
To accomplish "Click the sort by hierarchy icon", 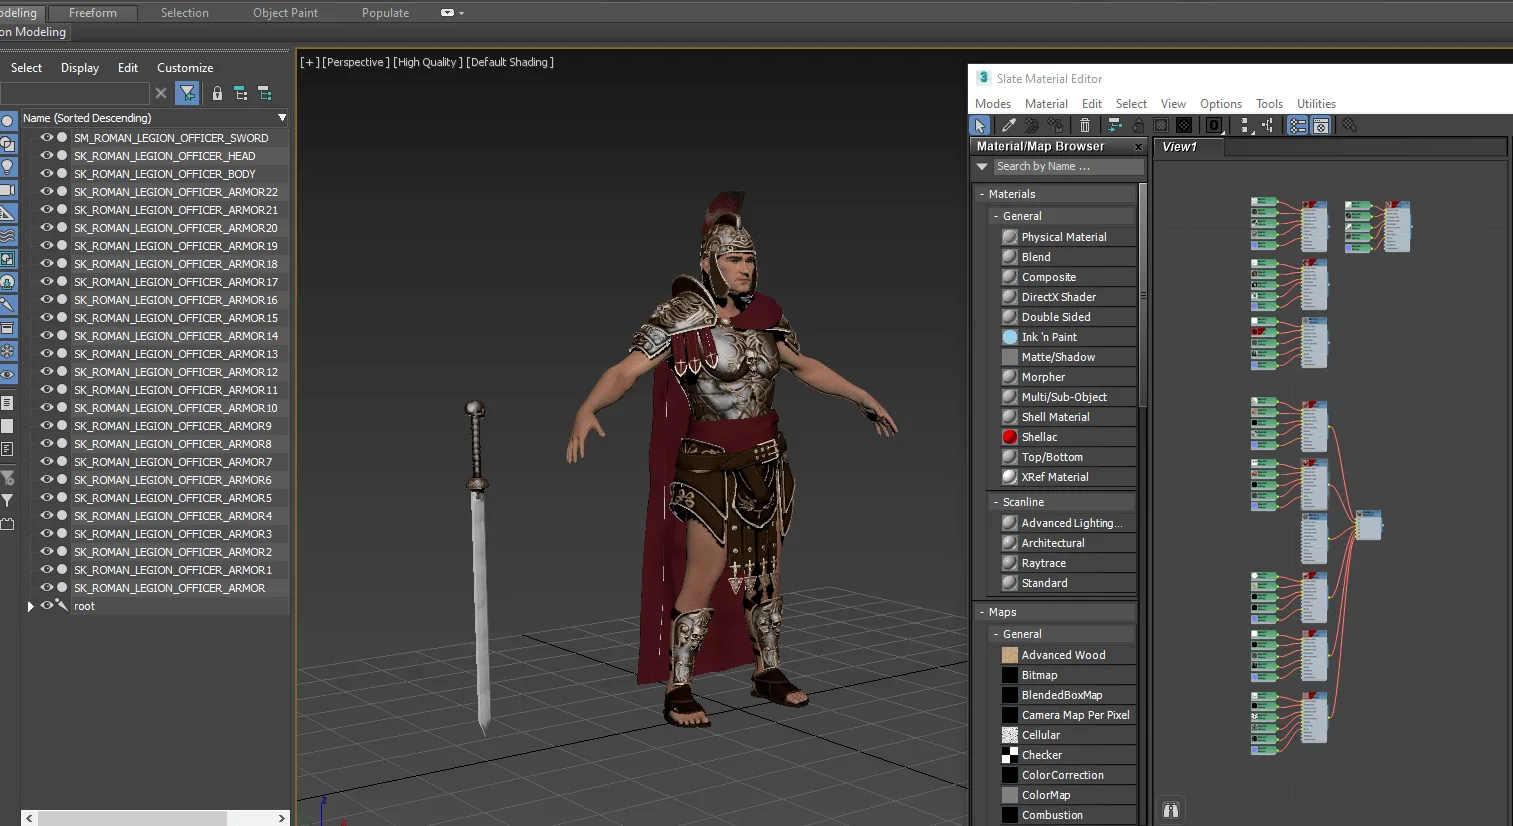I will [x=241, y=93].
